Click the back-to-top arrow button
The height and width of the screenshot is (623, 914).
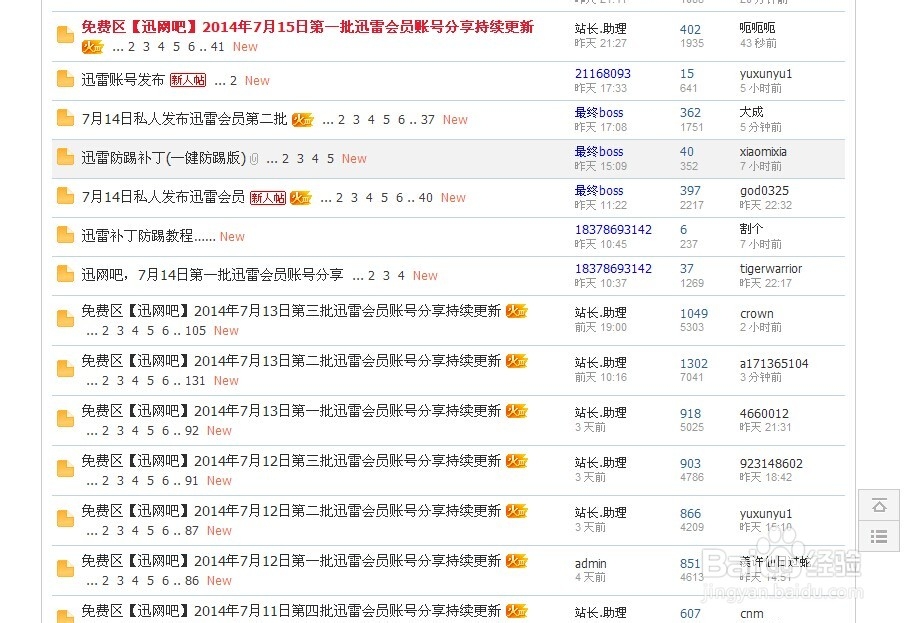[879, 505]
